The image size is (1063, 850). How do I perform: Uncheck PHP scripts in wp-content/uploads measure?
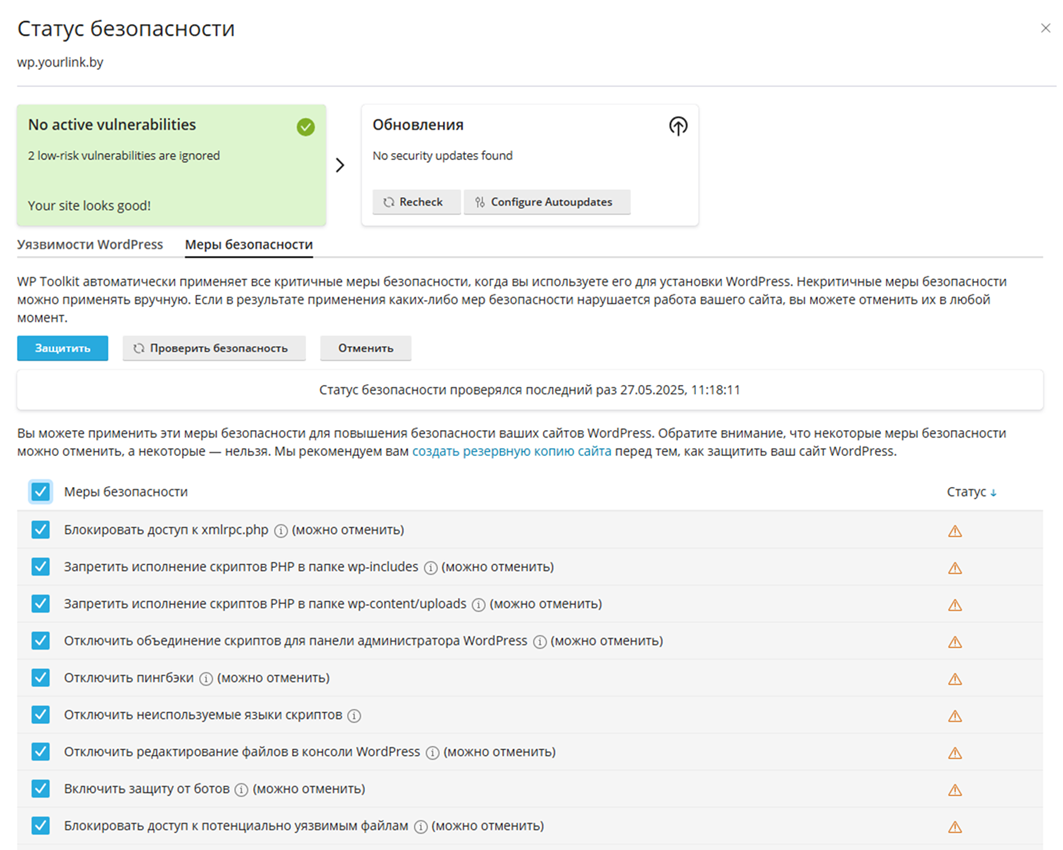(x=41, y=603)
